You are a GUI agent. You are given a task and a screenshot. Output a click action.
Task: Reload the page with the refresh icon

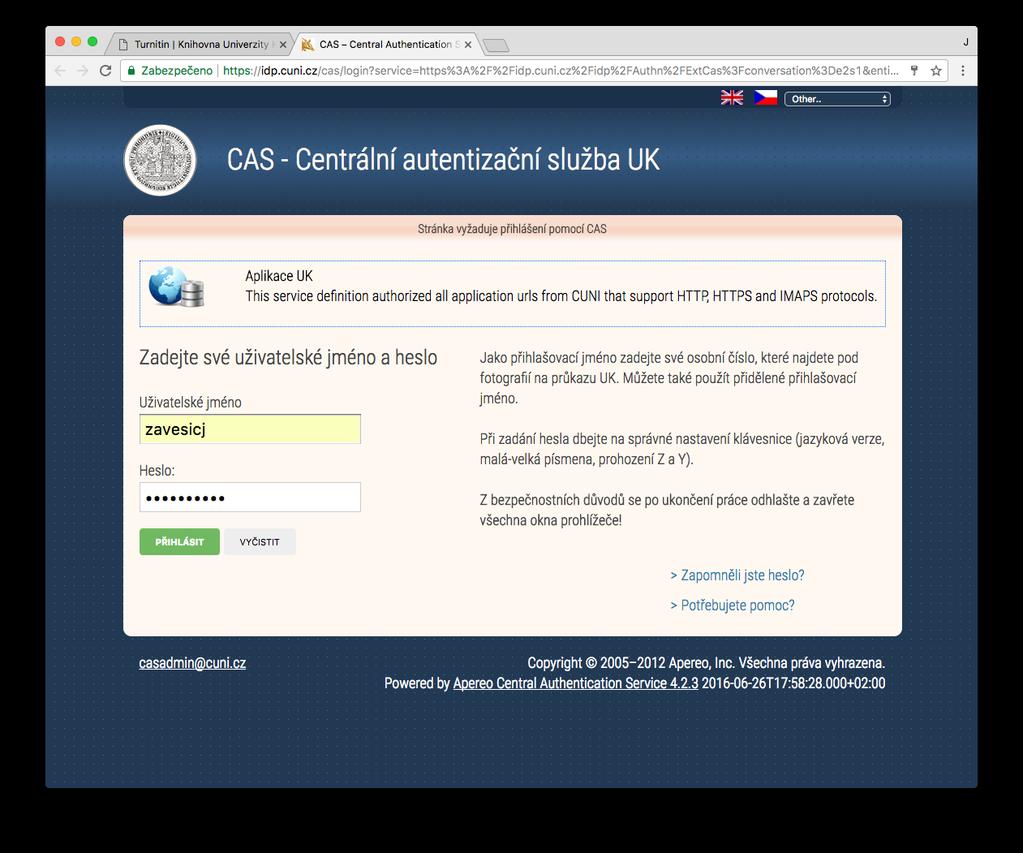[x=105, y=70]
